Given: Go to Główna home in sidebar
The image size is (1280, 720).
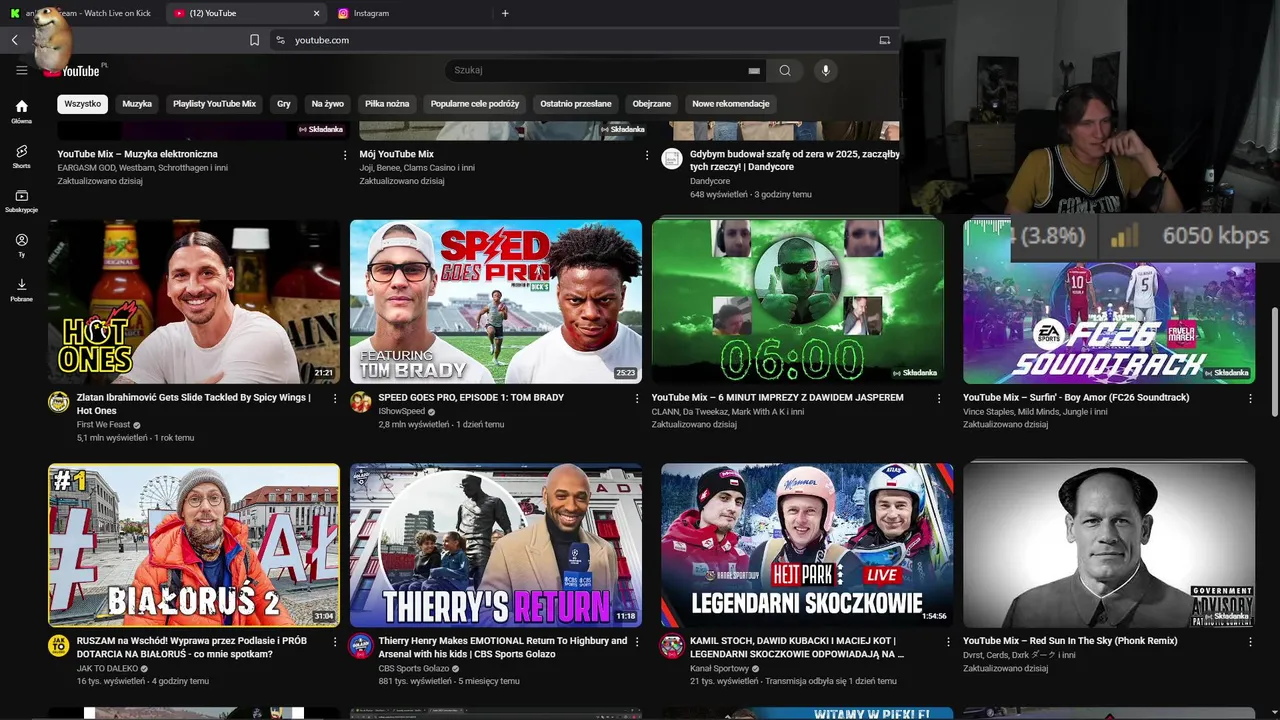Looking at the screenshot, I should 21,111.
